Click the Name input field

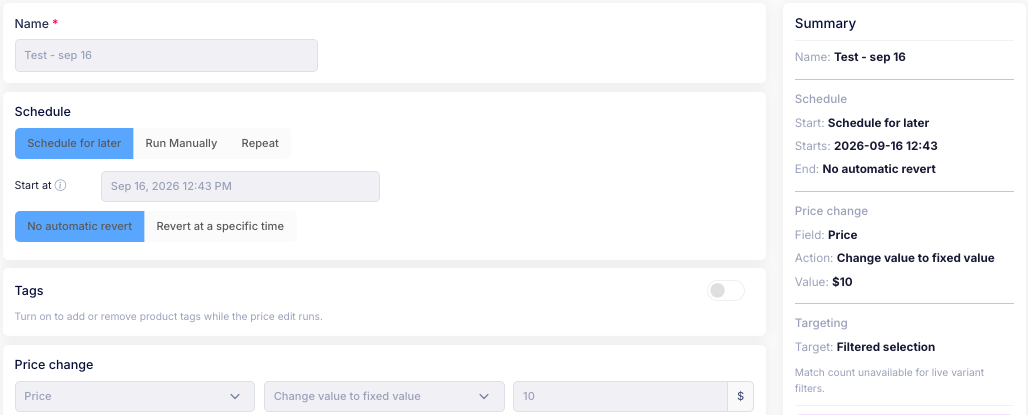(x=167, y=56)
